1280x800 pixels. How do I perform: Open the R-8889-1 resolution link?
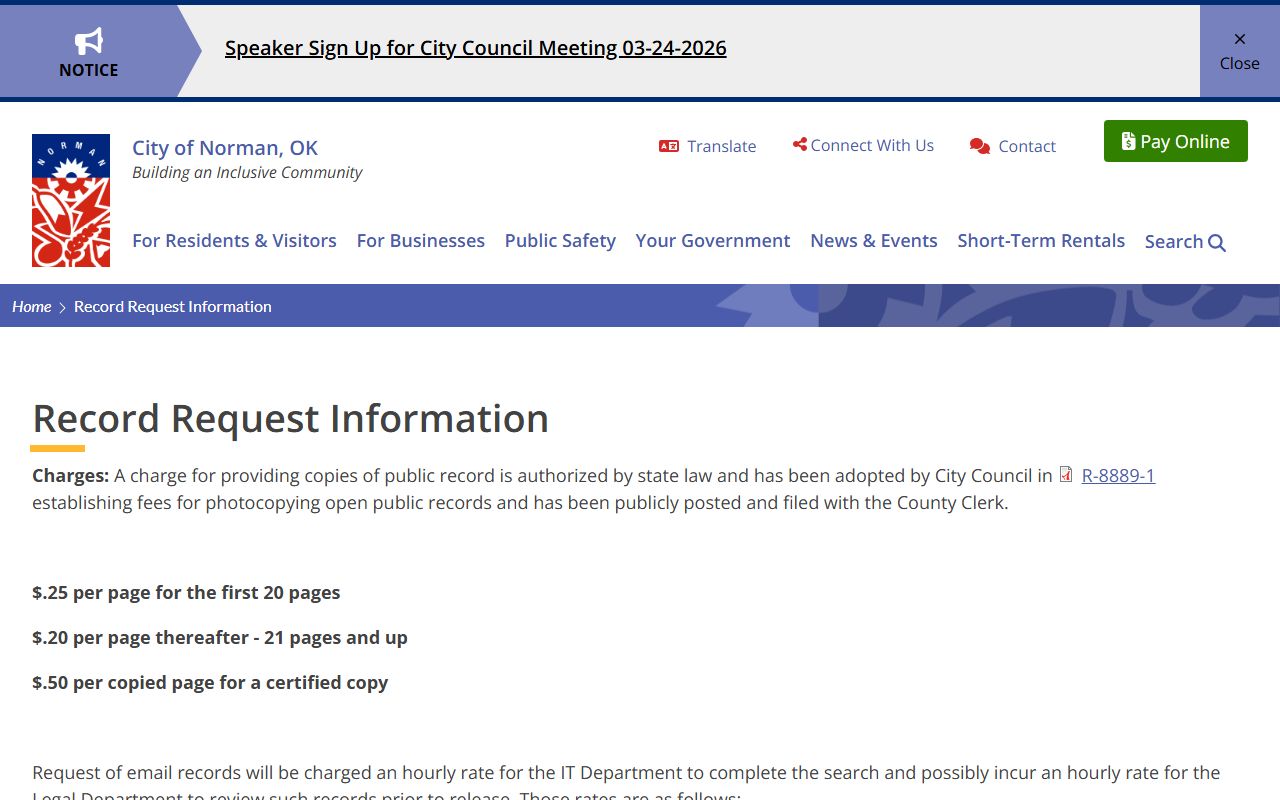point(1118,476)
